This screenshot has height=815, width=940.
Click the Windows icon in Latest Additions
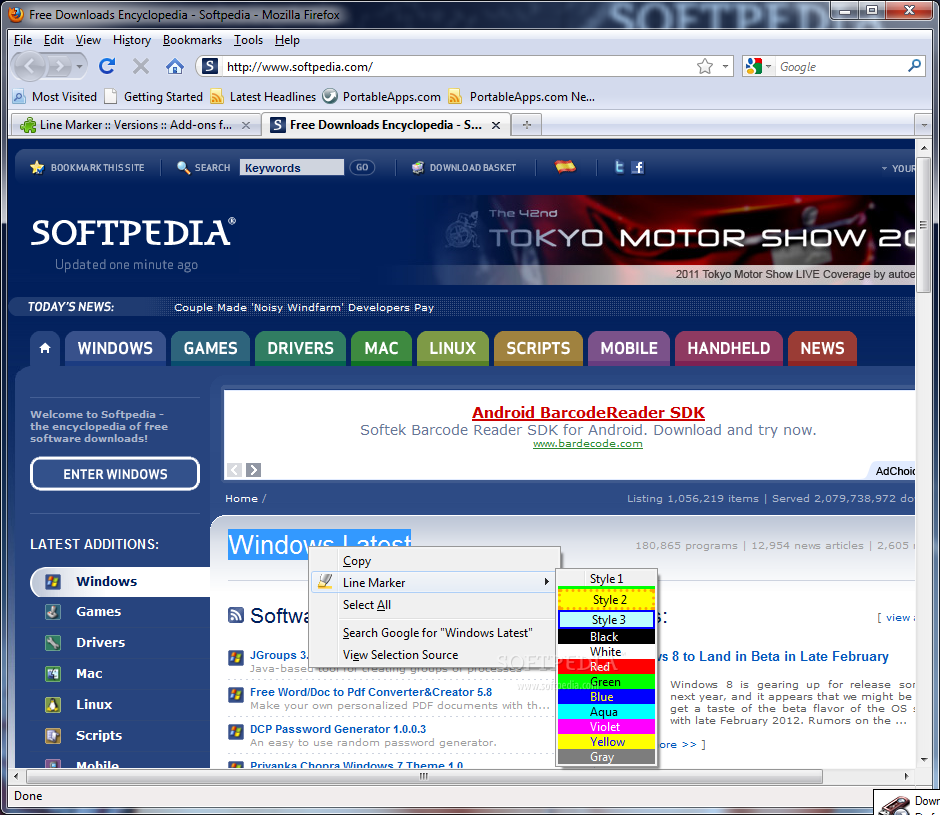(53, 582)
